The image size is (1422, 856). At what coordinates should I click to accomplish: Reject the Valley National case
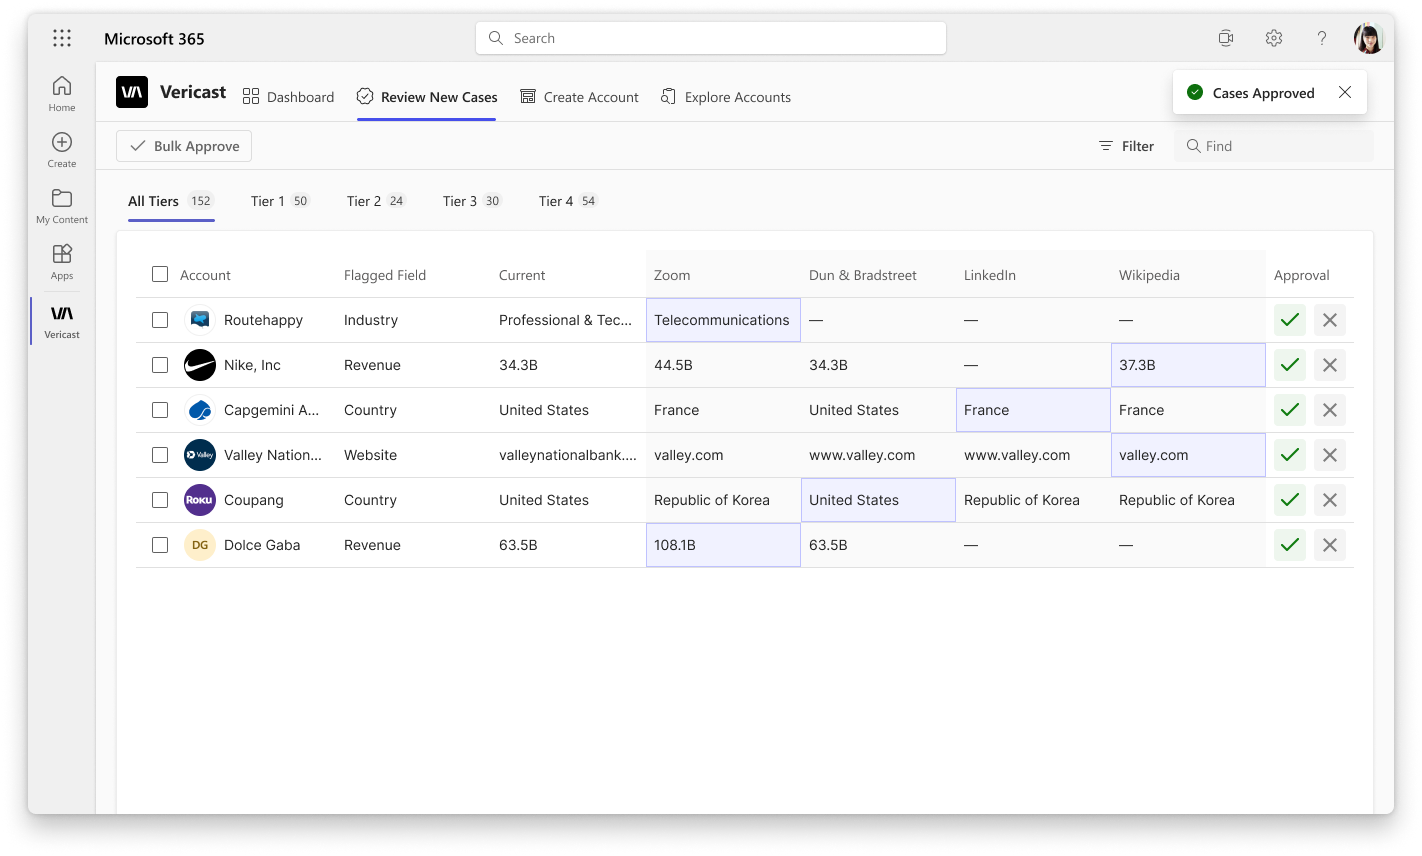(x=1330, y=455)
